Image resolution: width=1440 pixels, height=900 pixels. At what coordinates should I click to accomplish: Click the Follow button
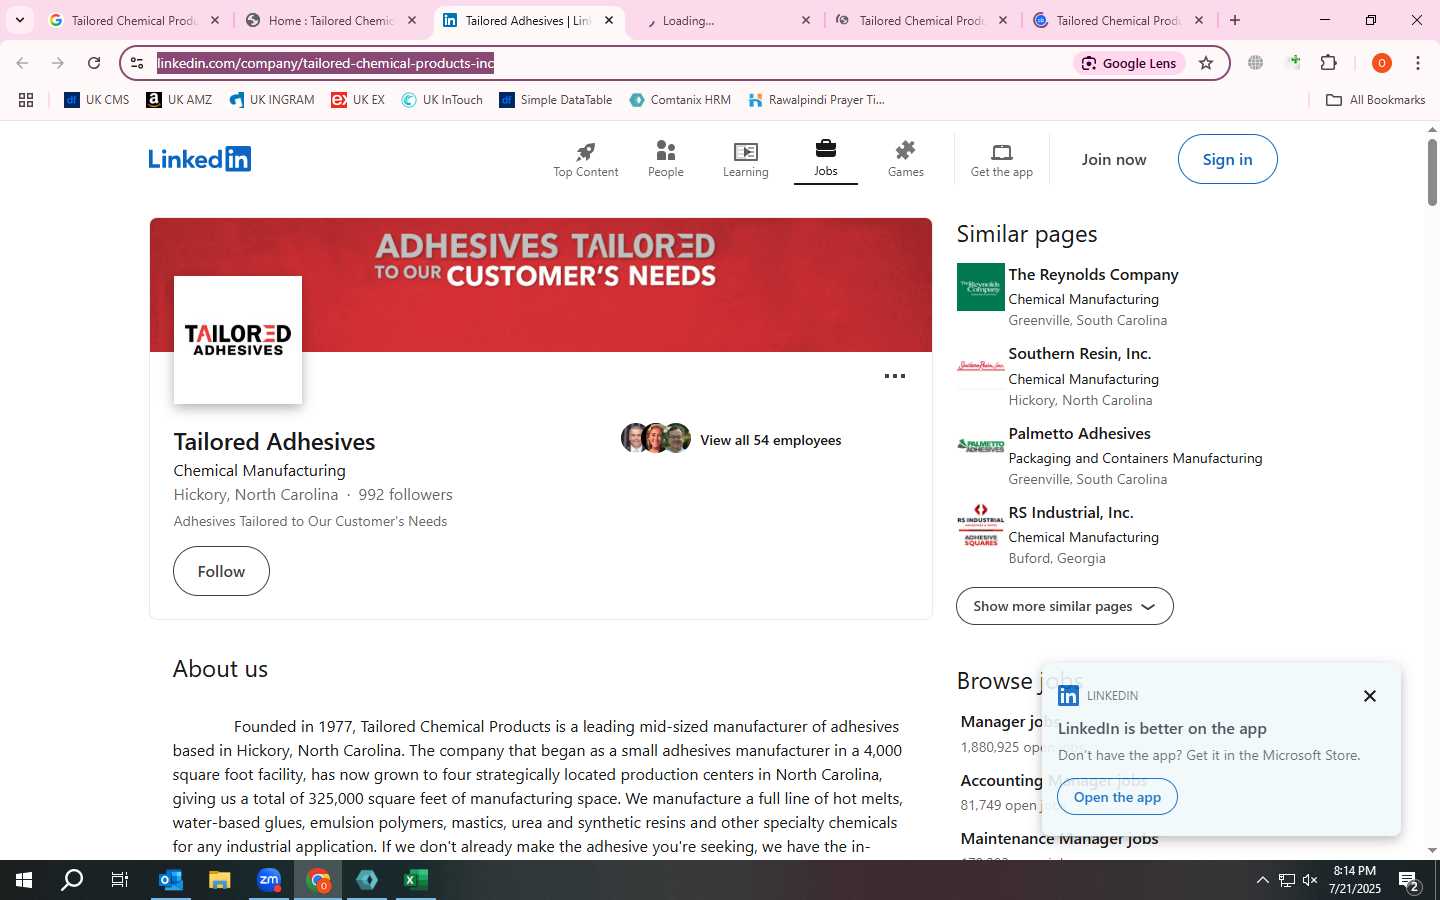pos(221,571)
